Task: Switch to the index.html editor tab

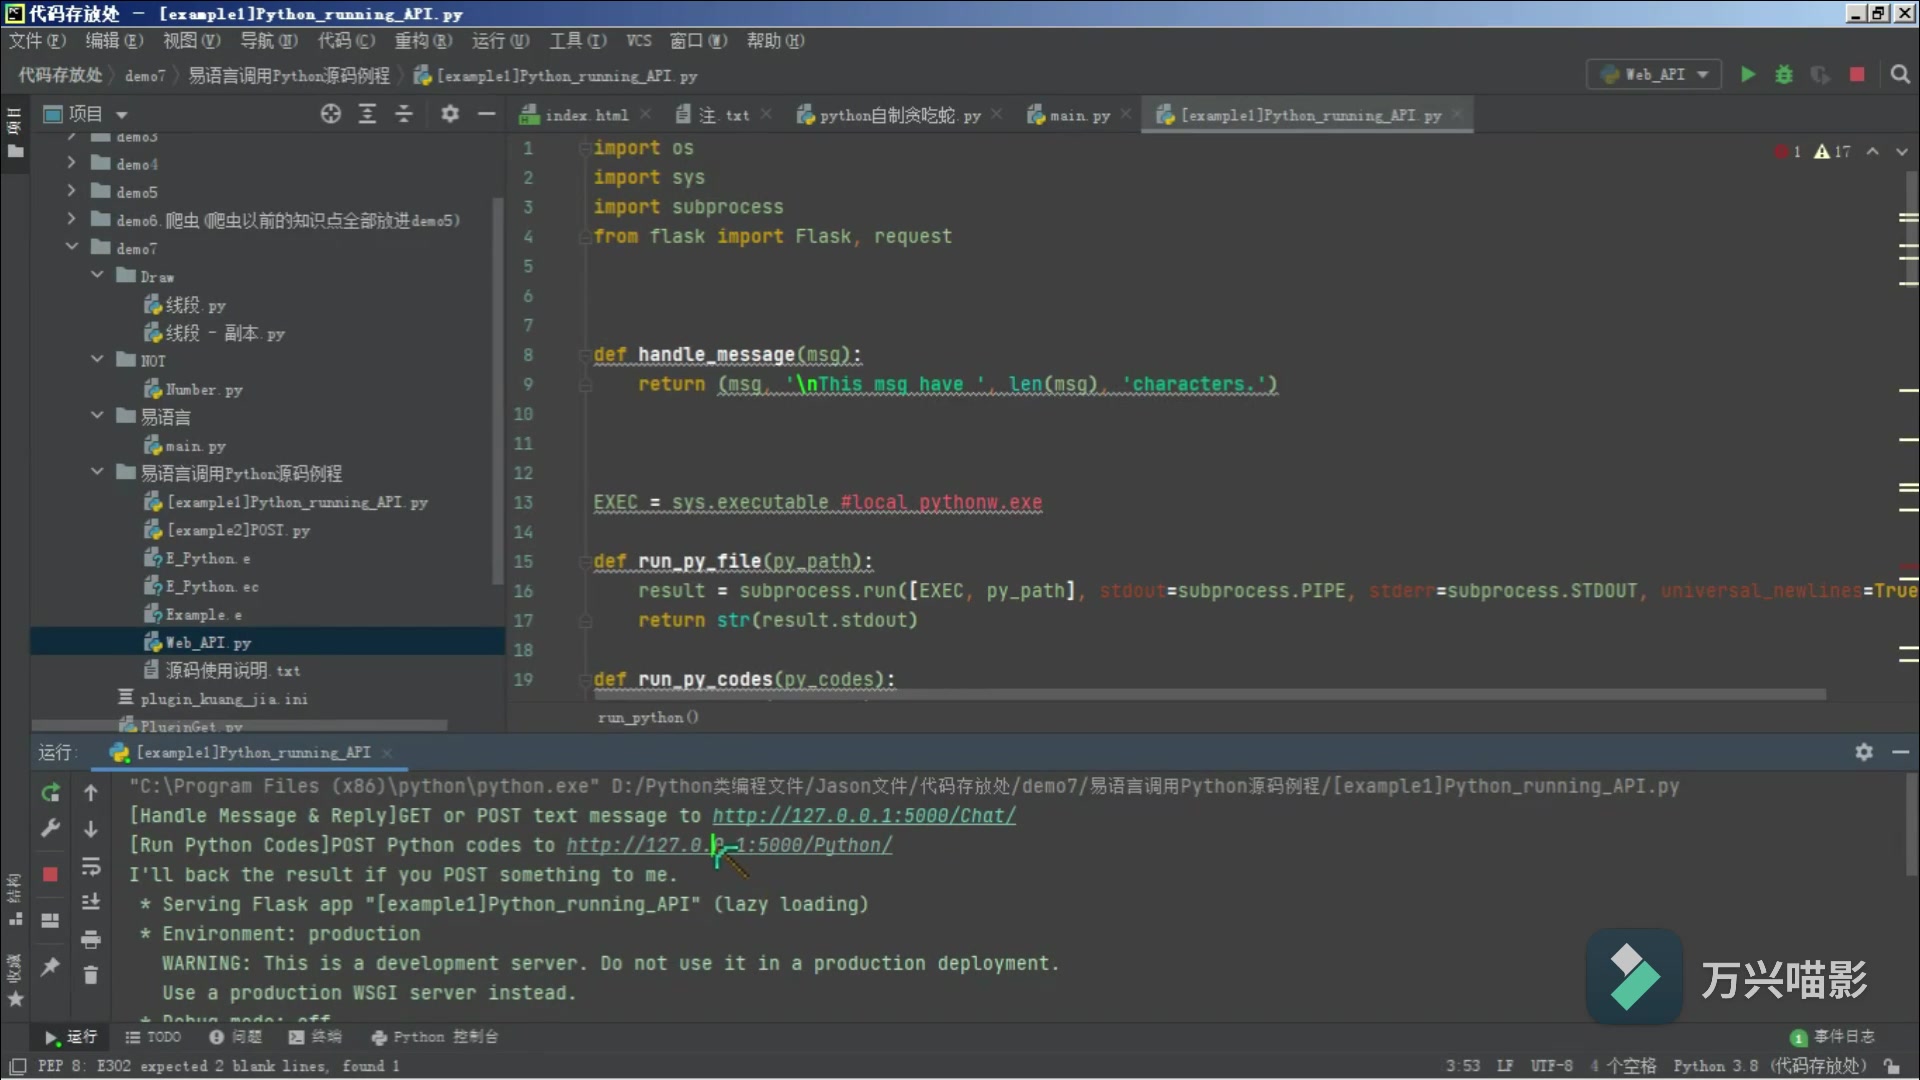Action: 586,115
